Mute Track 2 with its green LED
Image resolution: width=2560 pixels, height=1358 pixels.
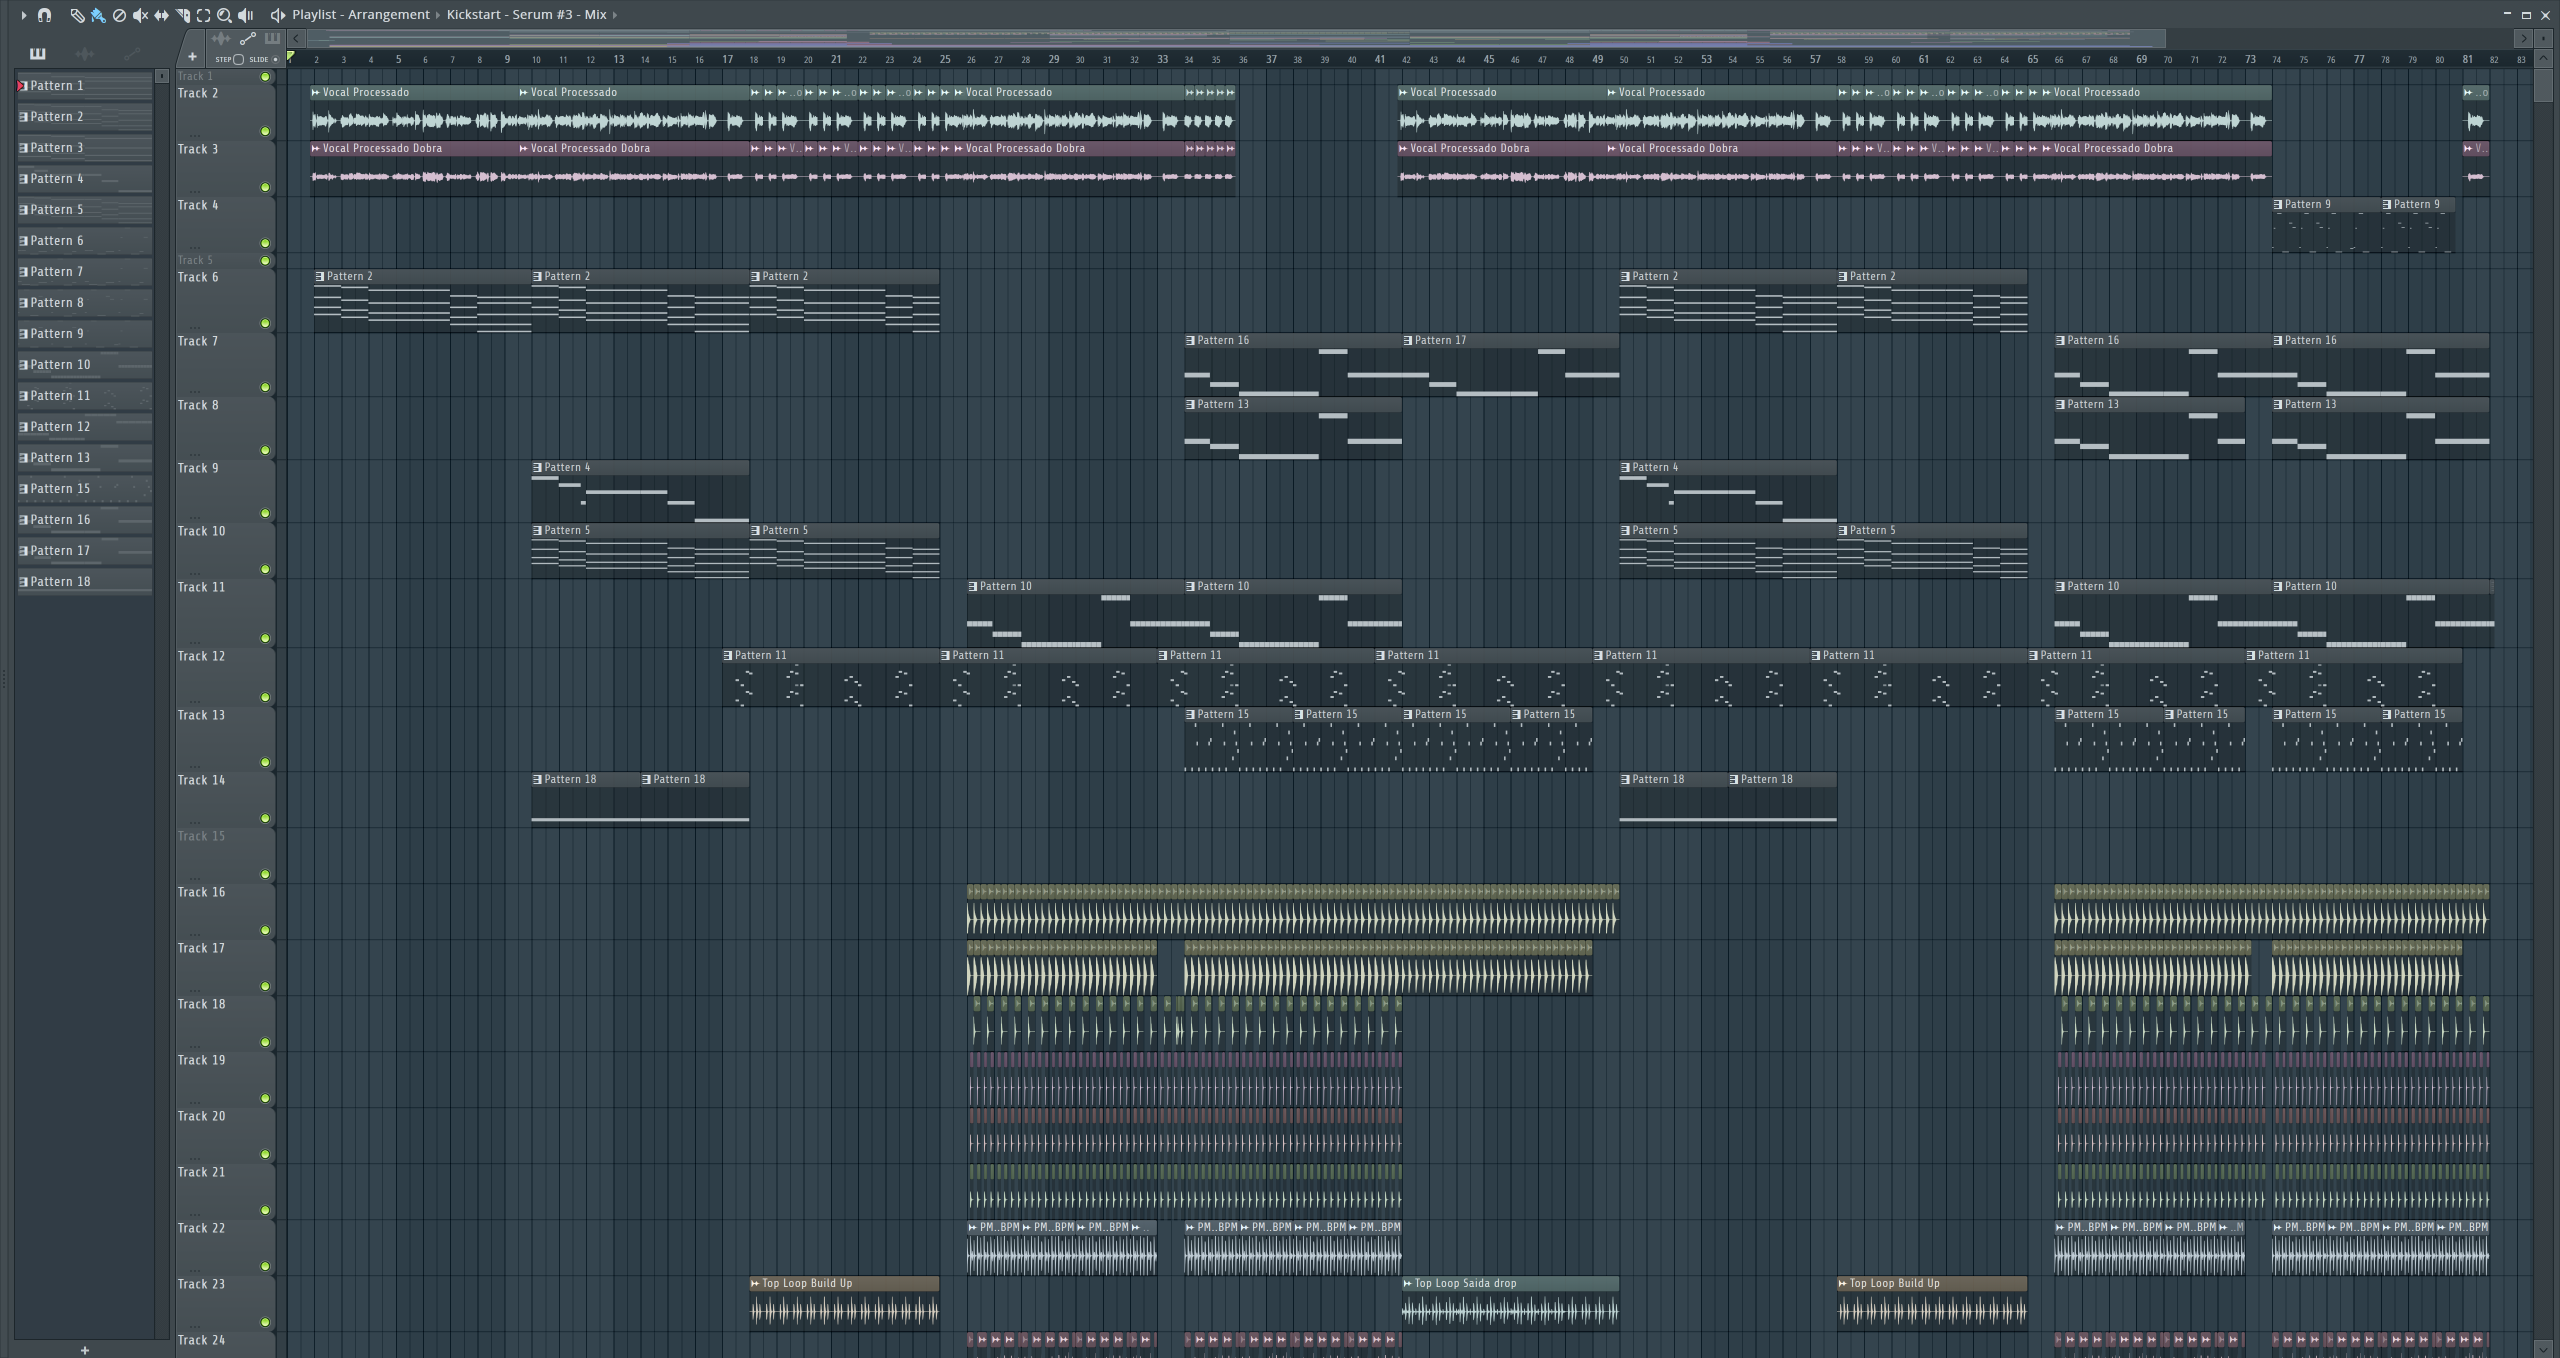click(265, 131)
